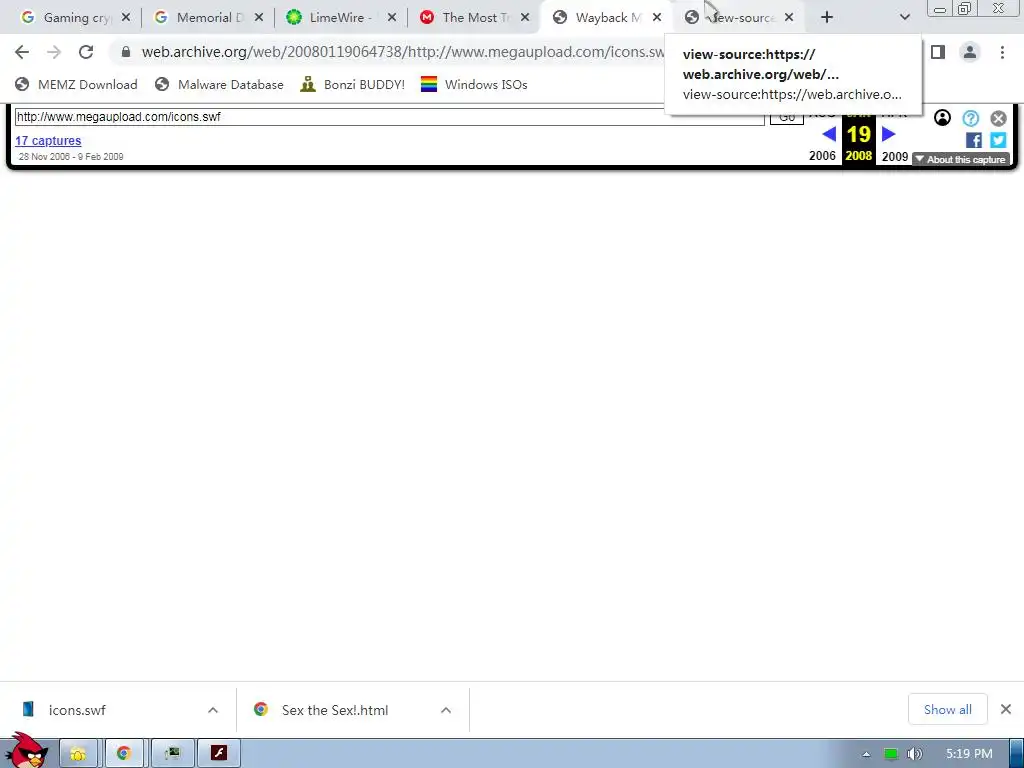Open the 17 captures link

(48, 140)
